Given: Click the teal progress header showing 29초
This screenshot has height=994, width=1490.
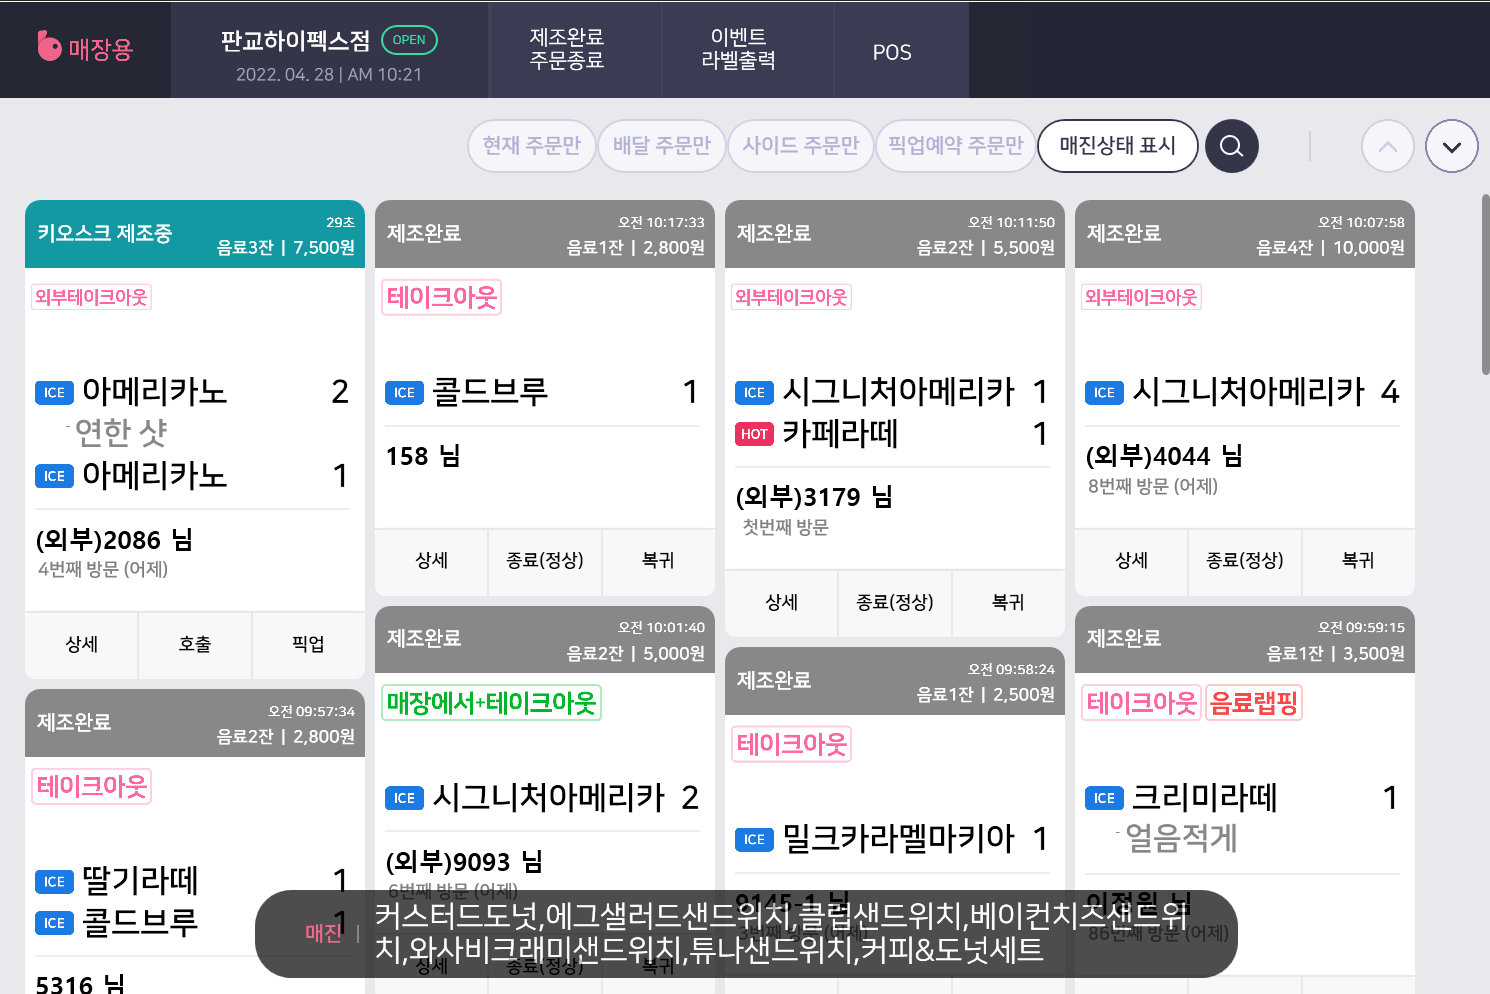Looking at the screenshot, I should pos(194,233).
